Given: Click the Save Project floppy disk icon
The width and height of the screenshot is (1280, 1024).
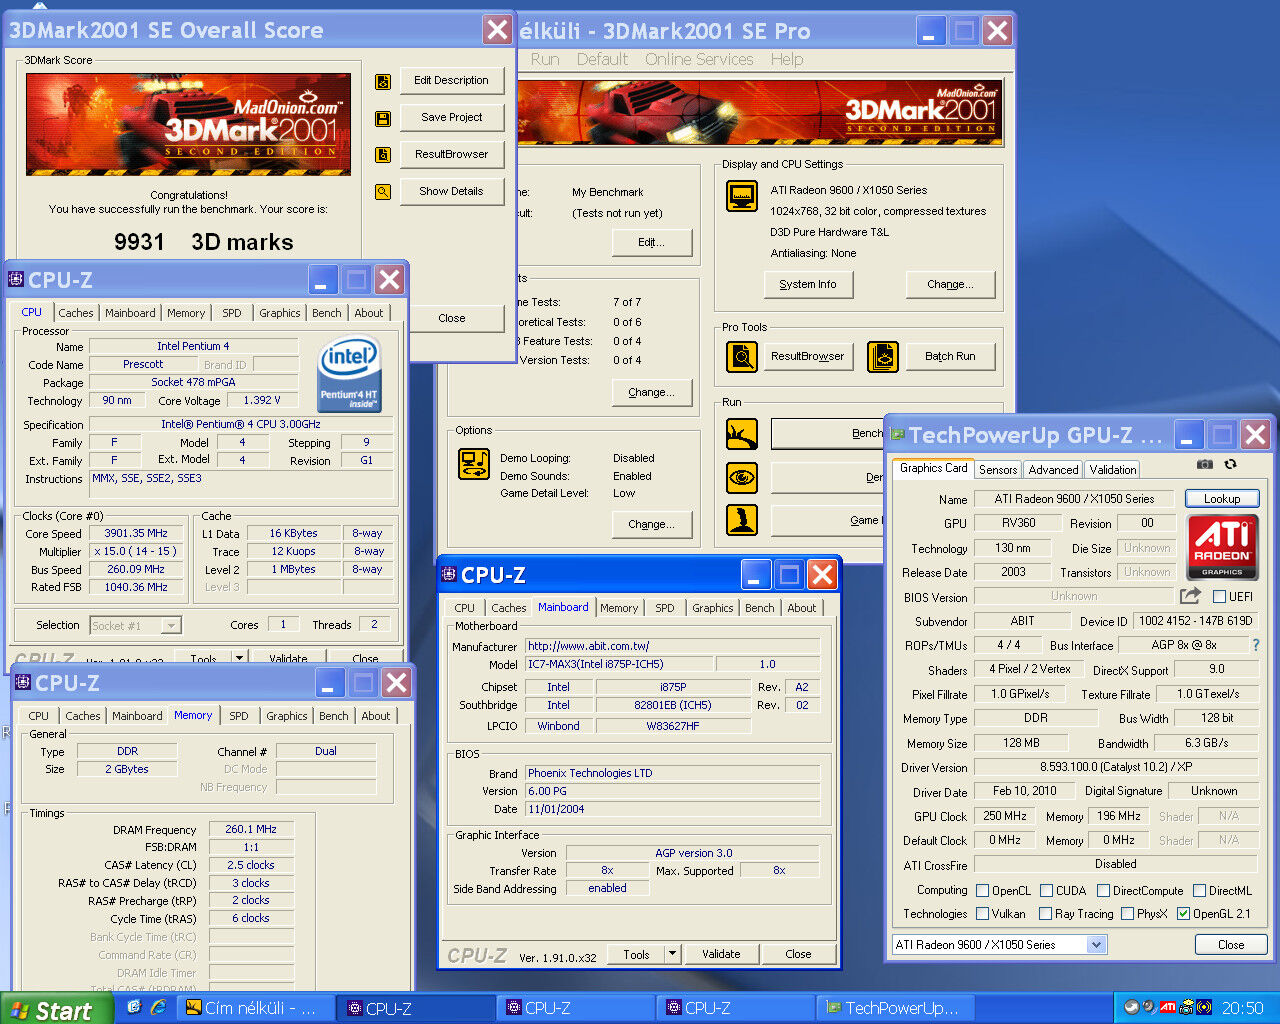Looking at the screenshot, I should point(383,118).
